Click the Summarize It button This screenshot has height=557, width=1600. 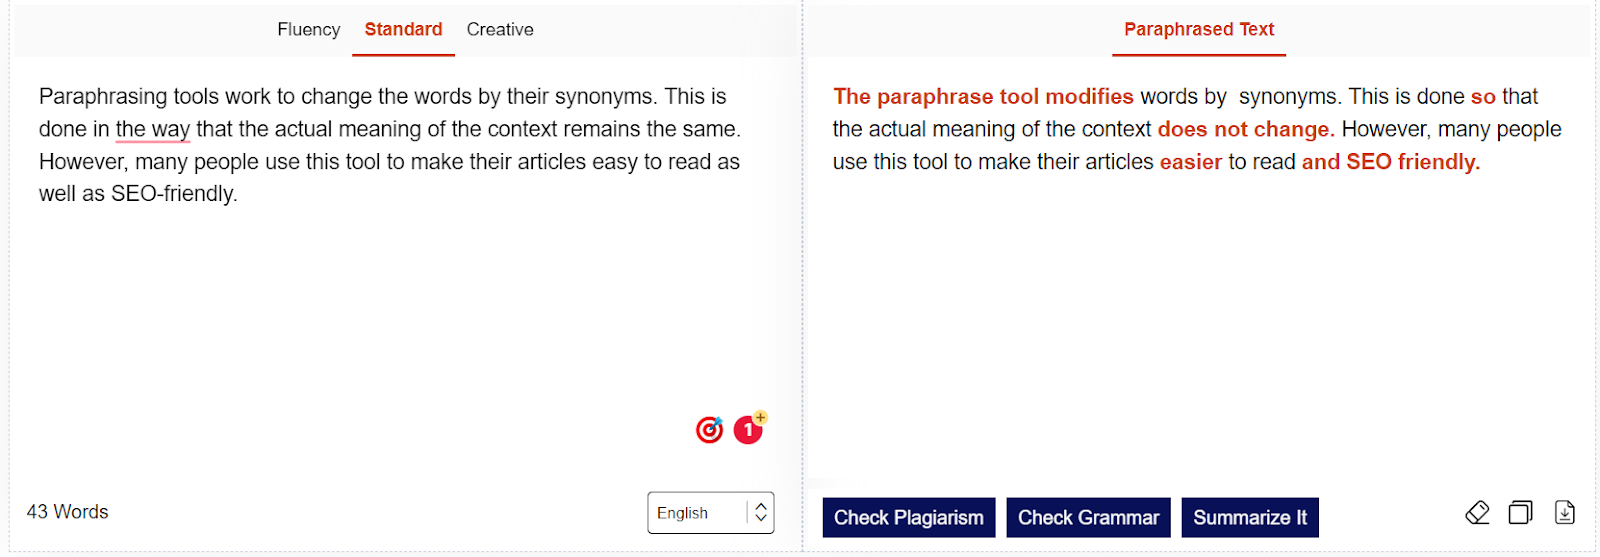(x=1249, y=518)
